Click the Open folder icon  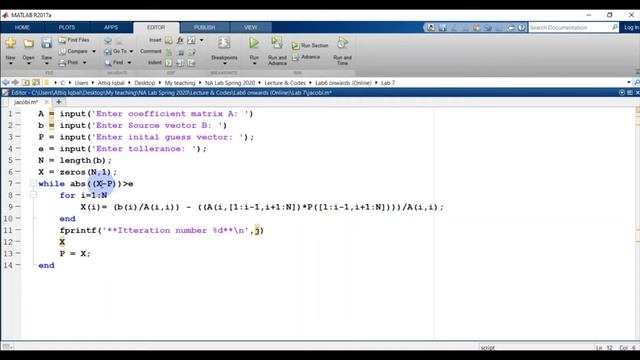pos(29,43)
